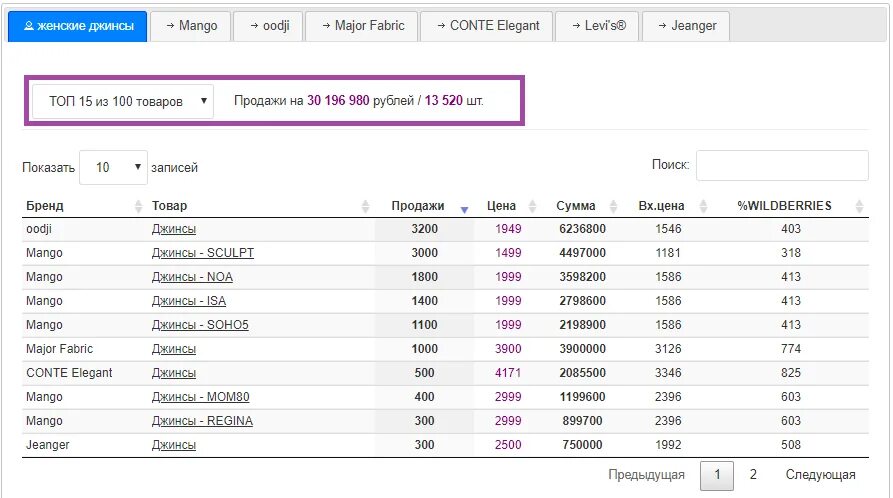Viewport: 893px width, 498px height.
Task: Click the Джинсы - REGINA link
Action: click(202, 421)
